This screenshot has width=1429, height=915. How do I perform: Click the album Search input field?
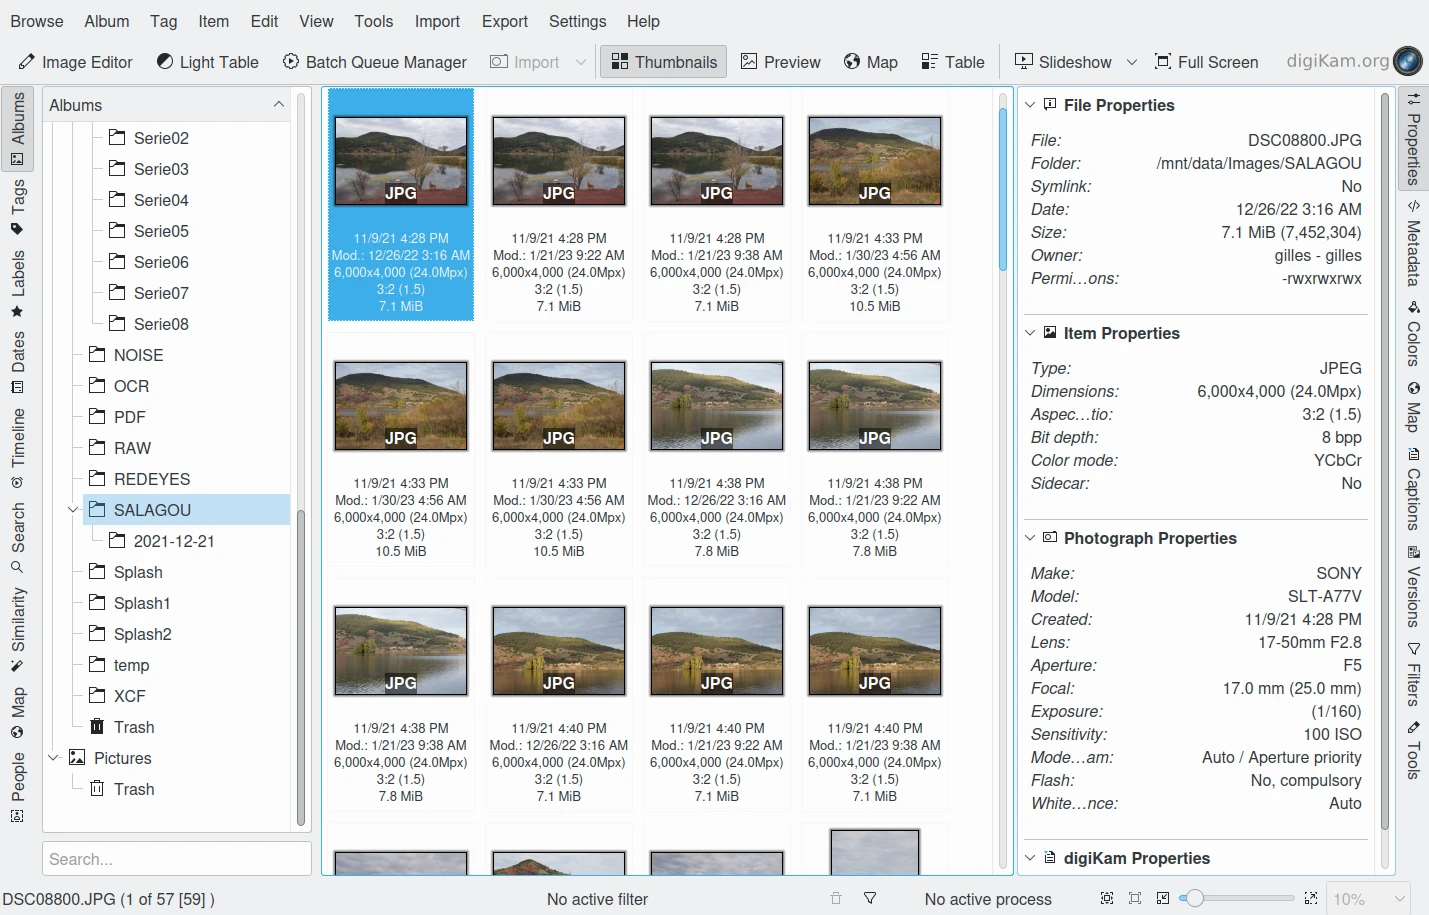pyautogui.click(x=176, y=859)
